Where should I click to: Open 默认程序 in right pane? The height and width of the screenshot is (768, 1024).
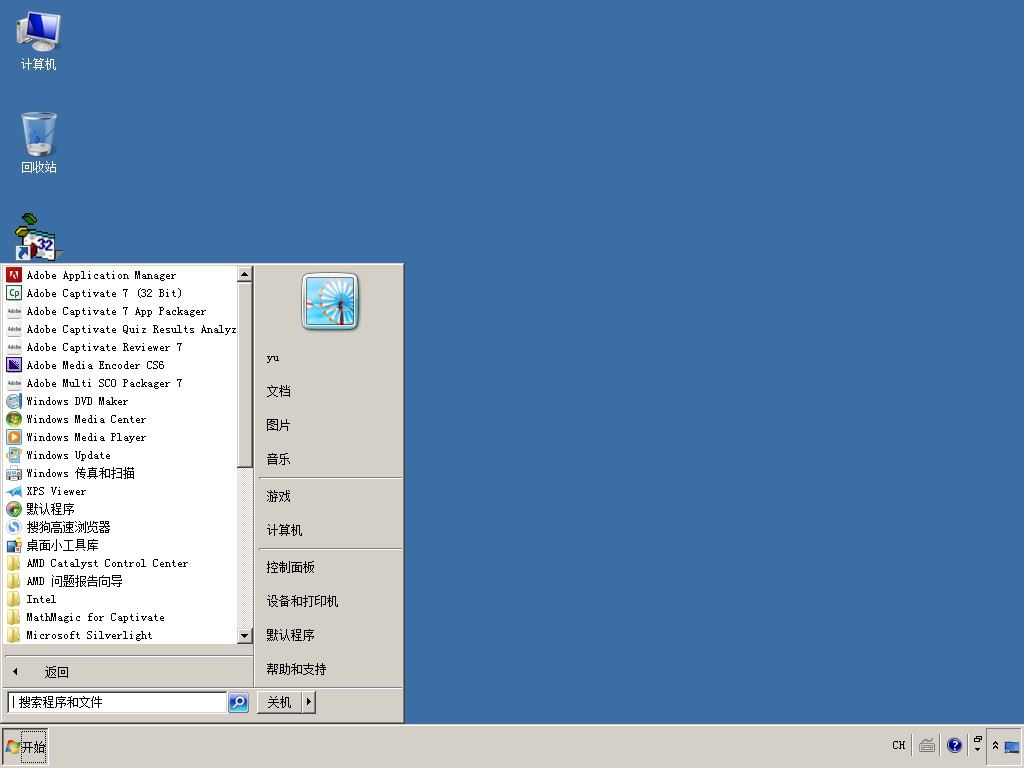[291, 635]
